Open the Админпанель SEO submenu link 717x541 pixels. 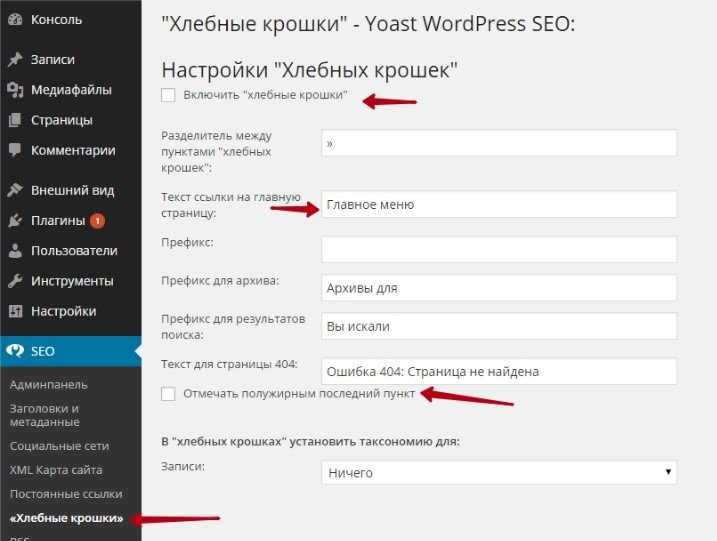pos(48,385)
